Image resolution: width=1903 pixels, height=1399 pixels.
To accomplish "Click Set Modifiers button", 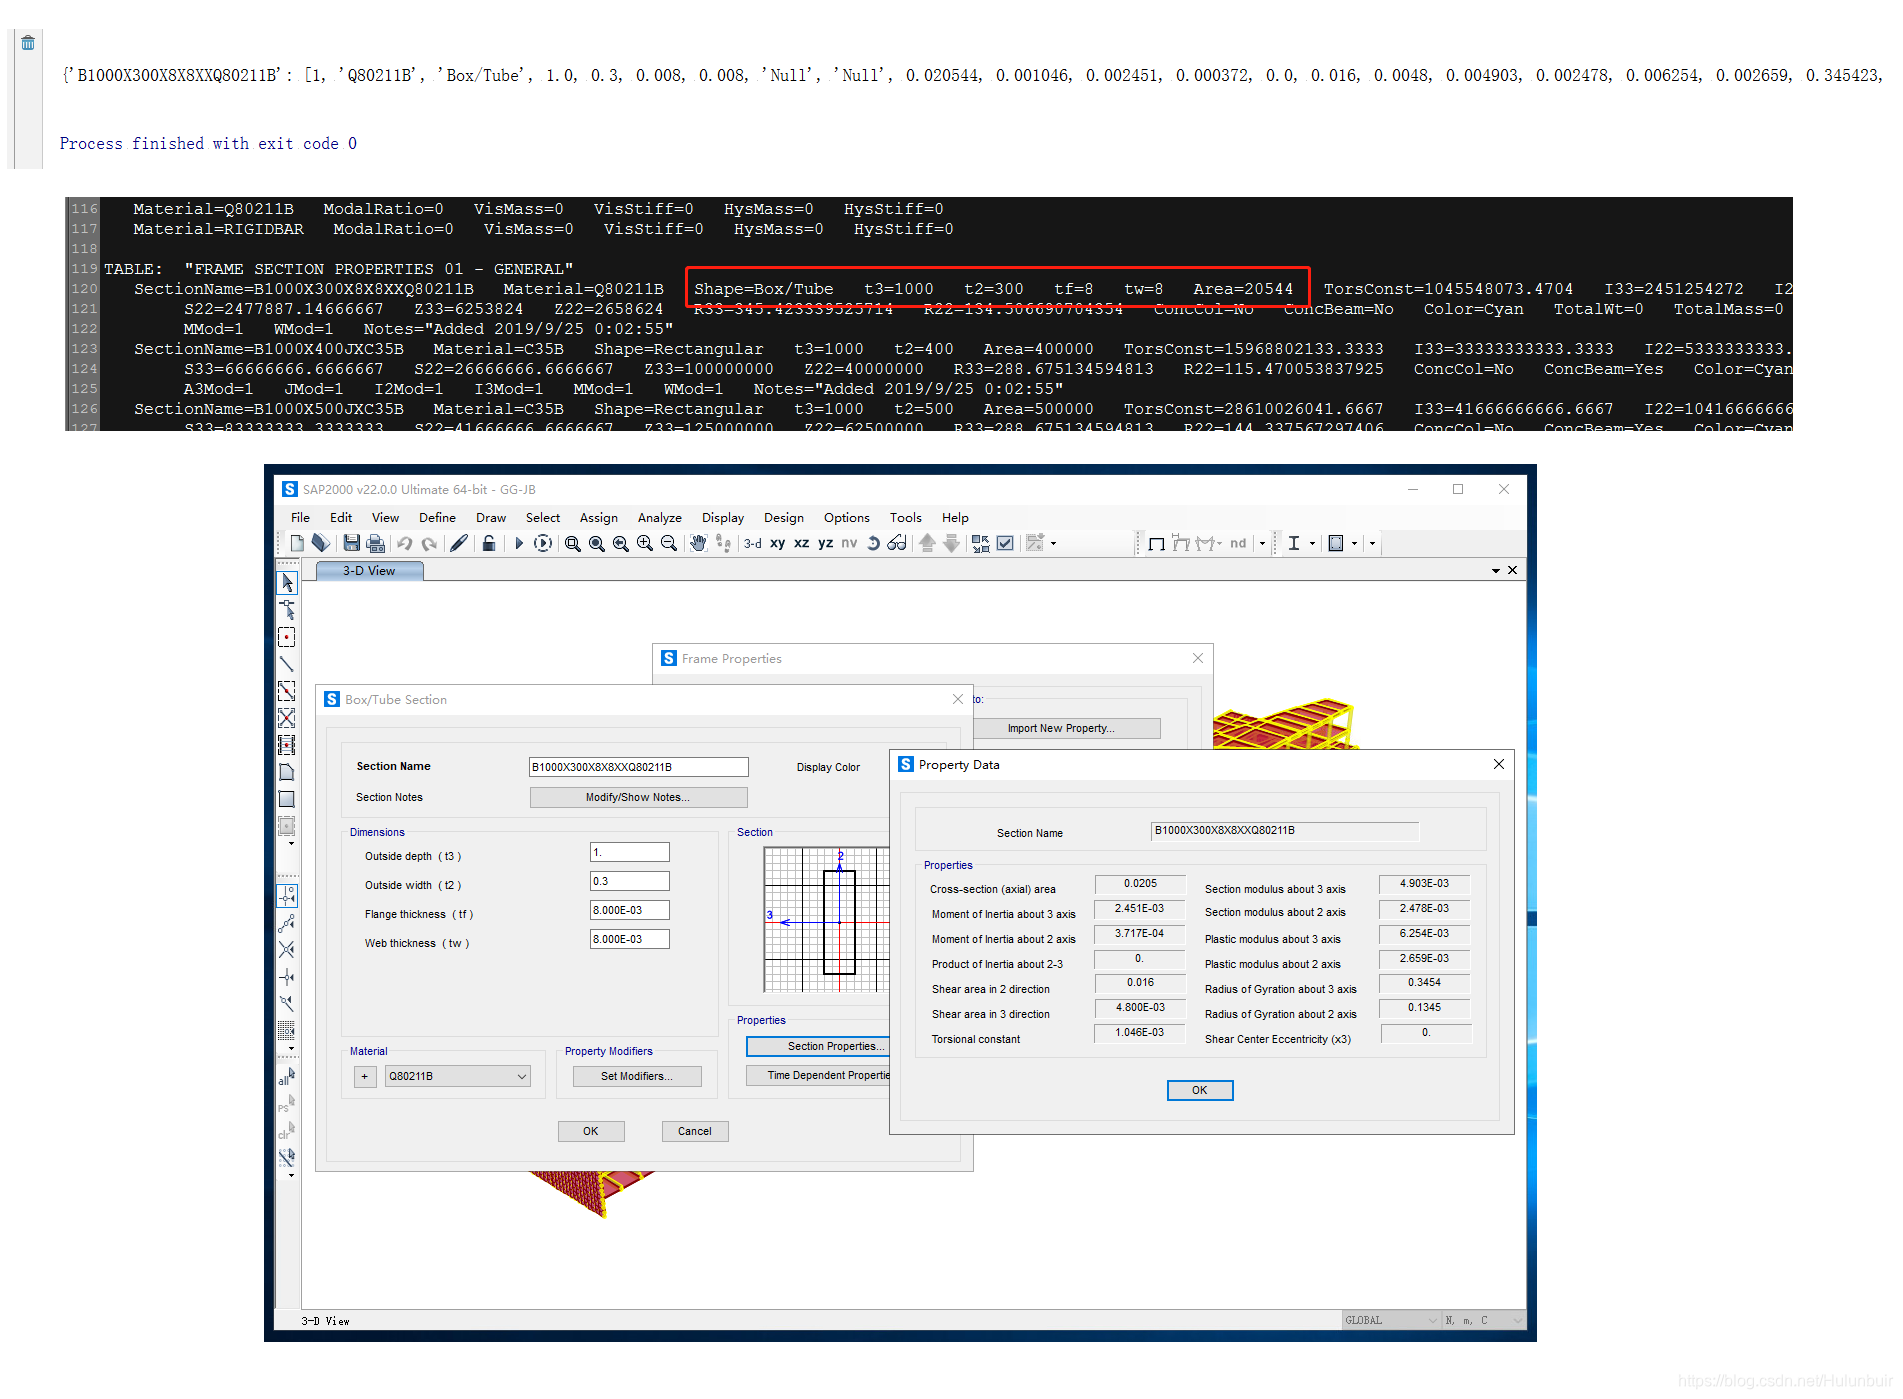I will click(637, 1076).
